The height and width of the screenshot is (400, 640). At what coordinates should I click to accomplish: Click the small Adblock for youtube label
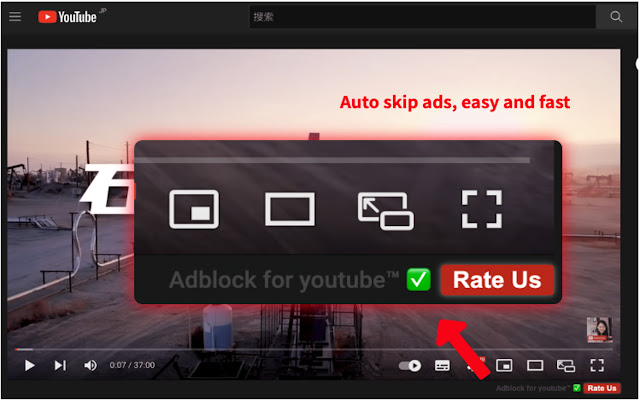(x=533, y=388)
